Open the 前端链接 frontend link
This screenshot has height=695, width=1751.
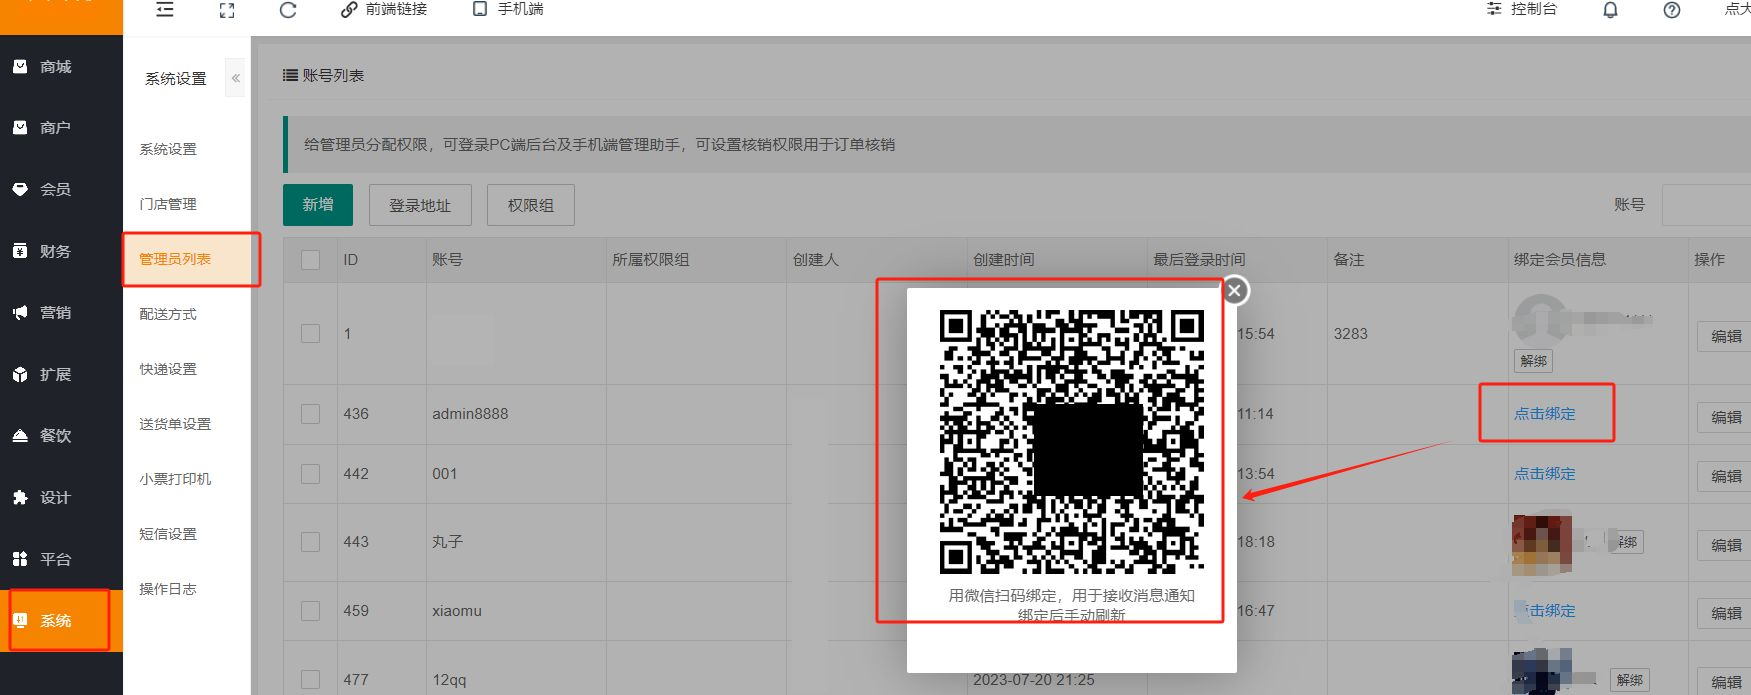(x=384, y=9)
